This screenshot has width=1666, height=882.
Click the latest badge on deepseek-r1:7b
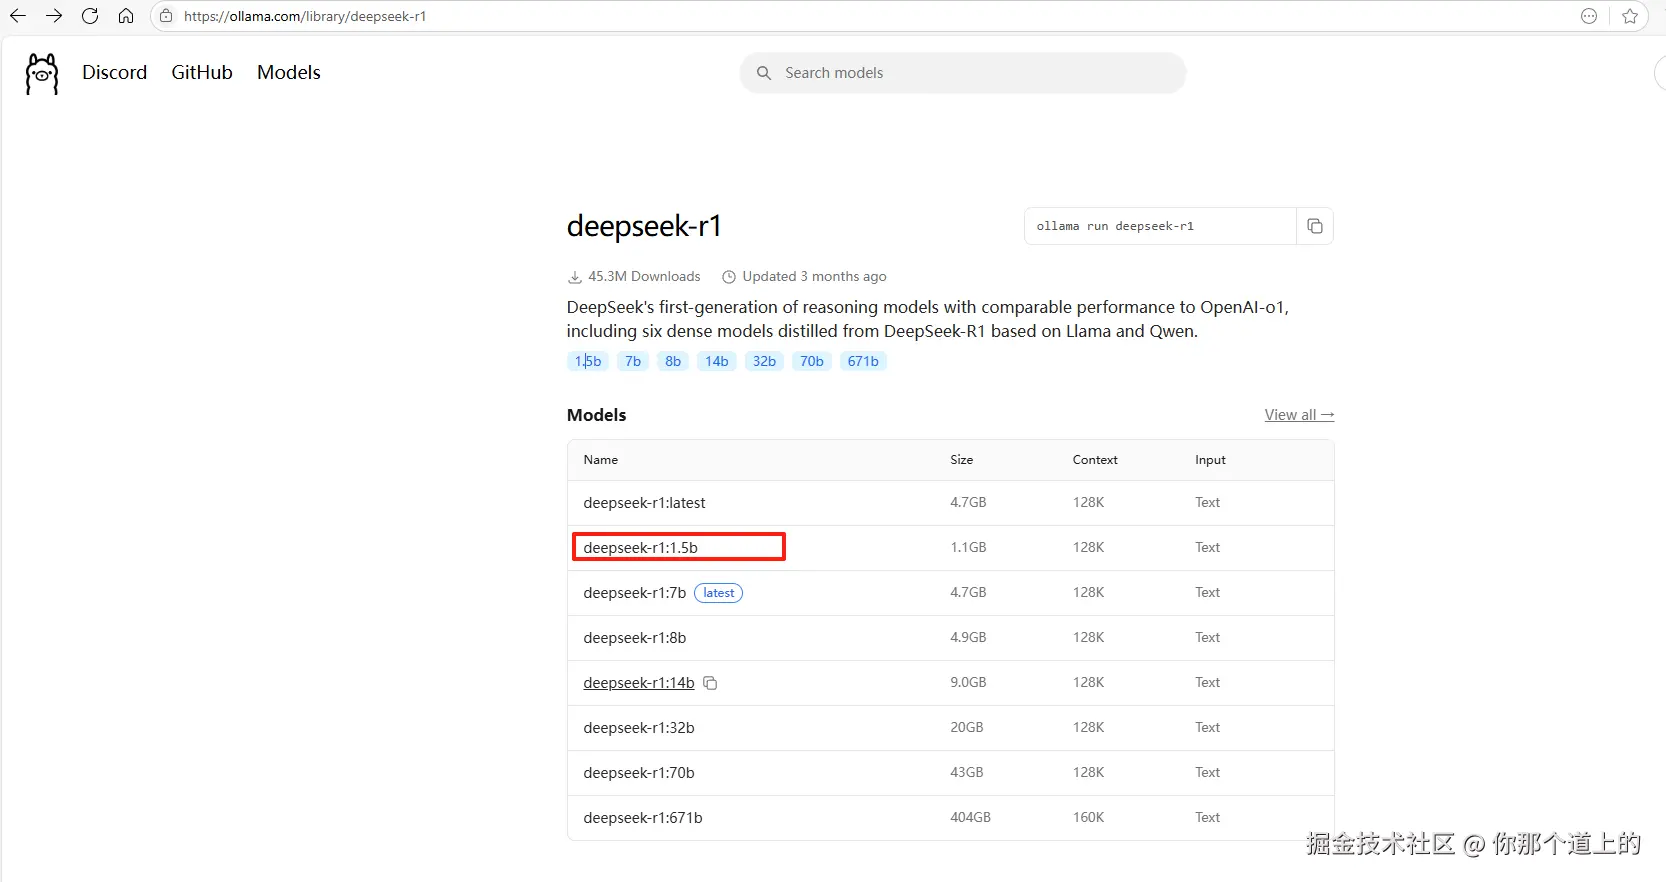click(719, 593)
